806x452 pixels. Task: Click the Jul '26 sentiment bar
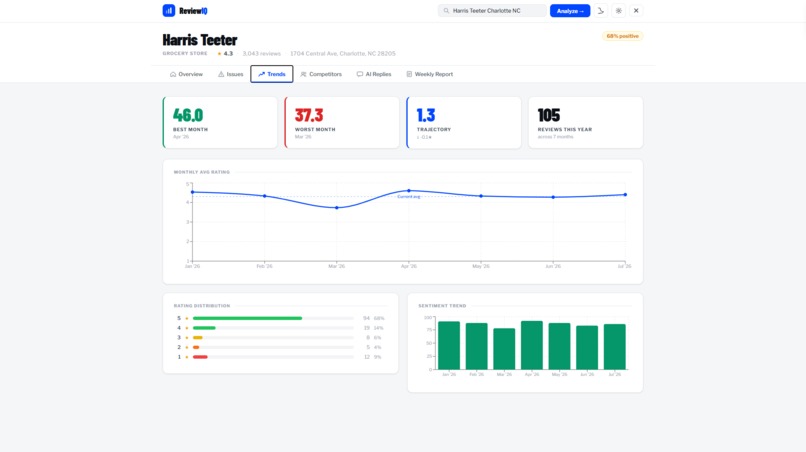point(615,347)
